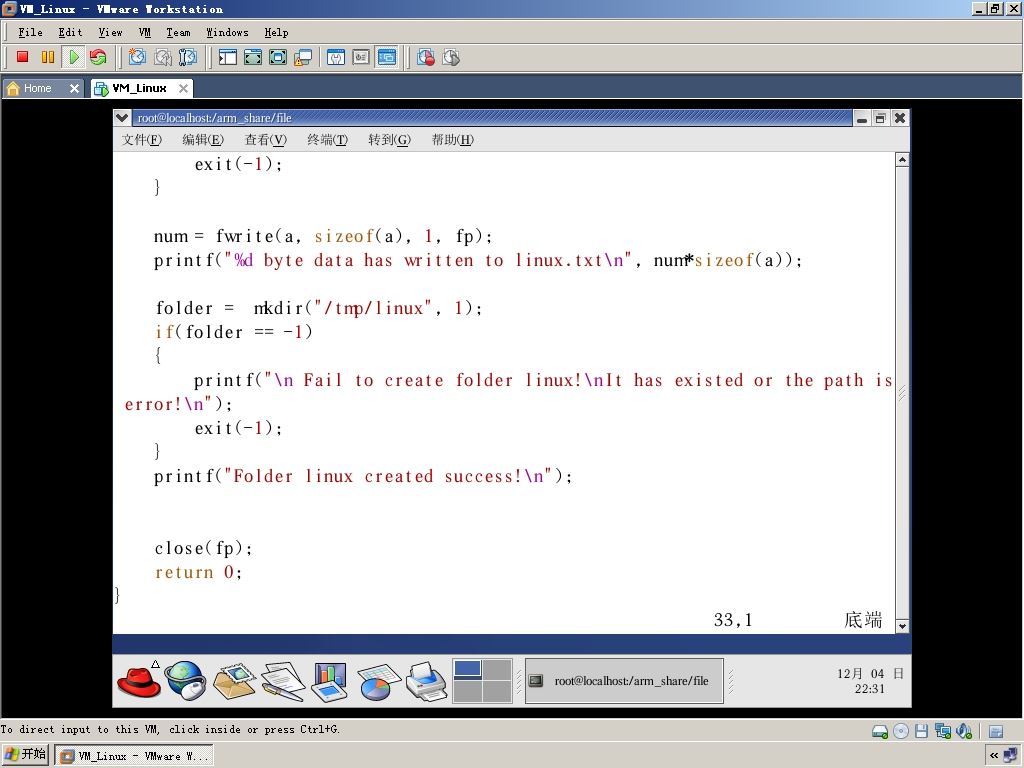This screenshot has width=1024, height=768.
Task: Open the File menu in VMware
Action: 30,32
